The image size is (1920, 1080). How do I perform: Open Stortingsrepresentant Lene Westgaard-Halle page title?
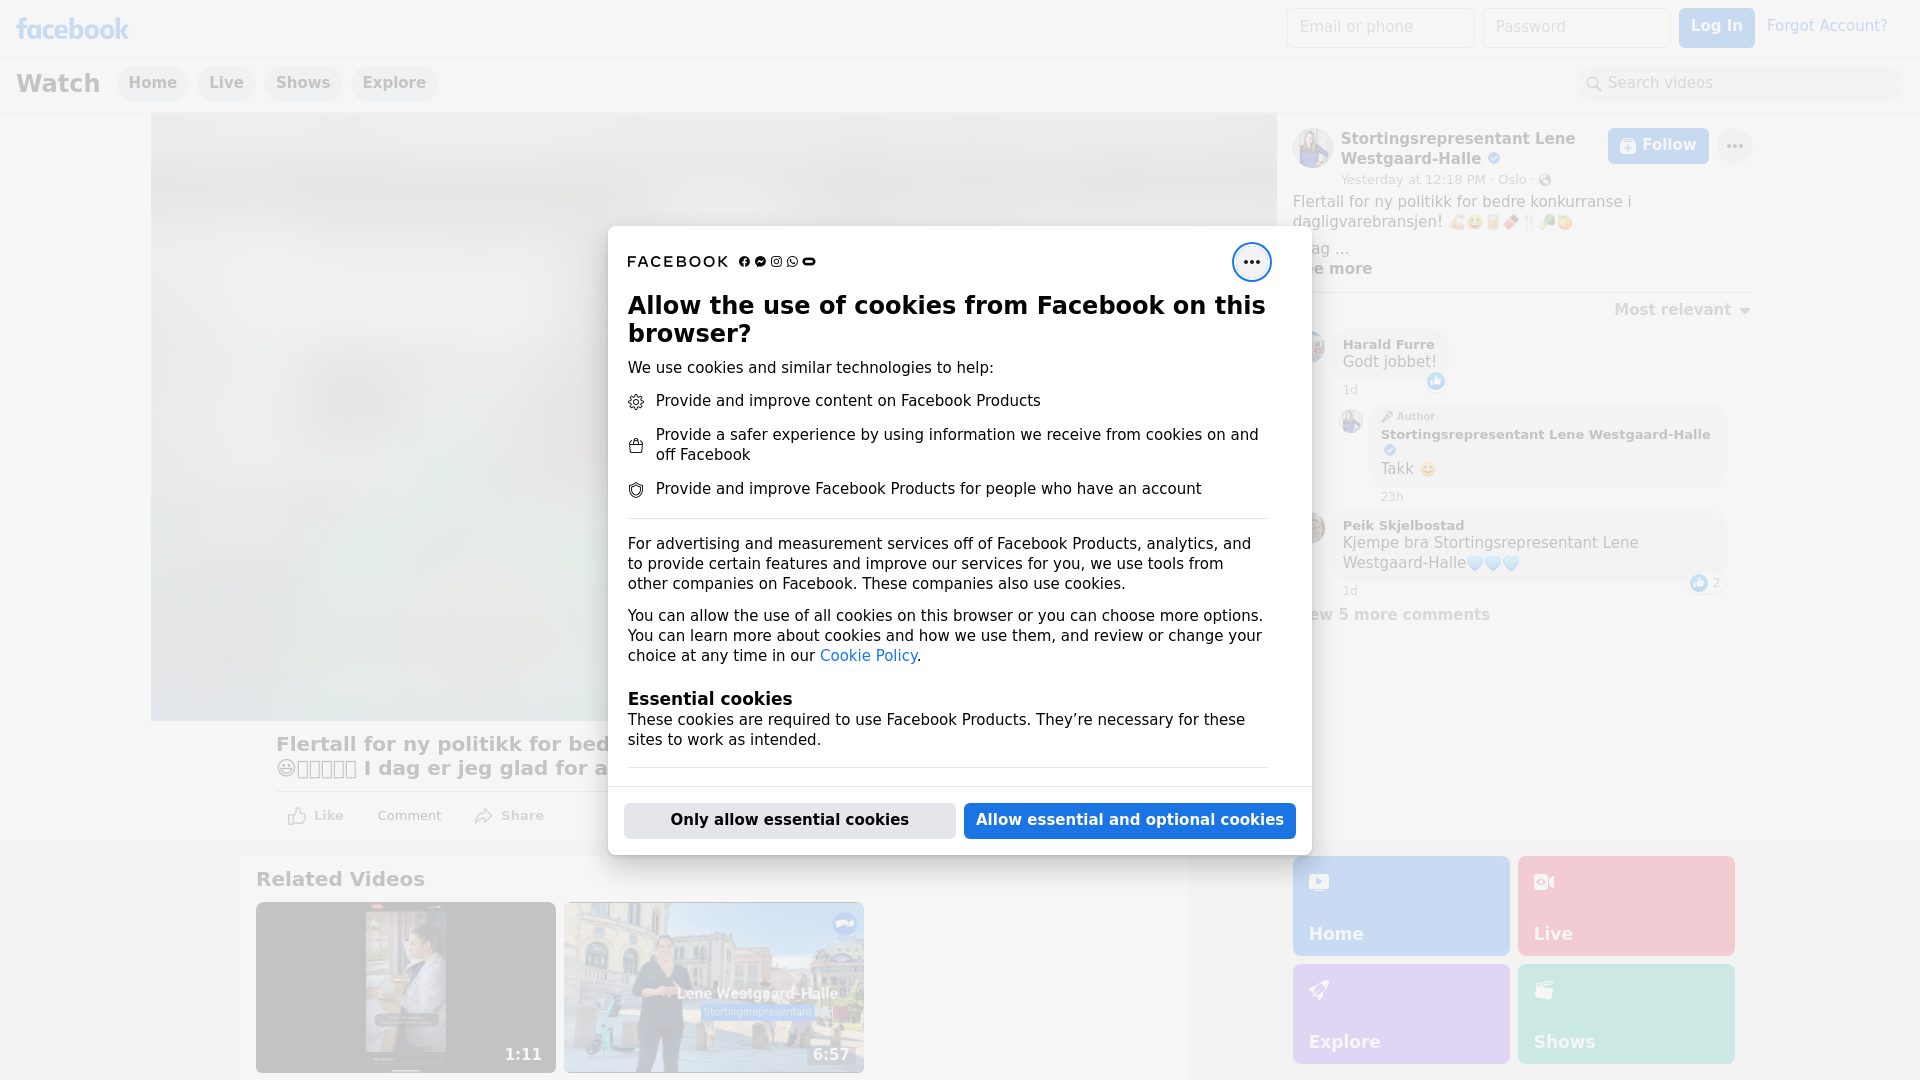coord(1458,148)
